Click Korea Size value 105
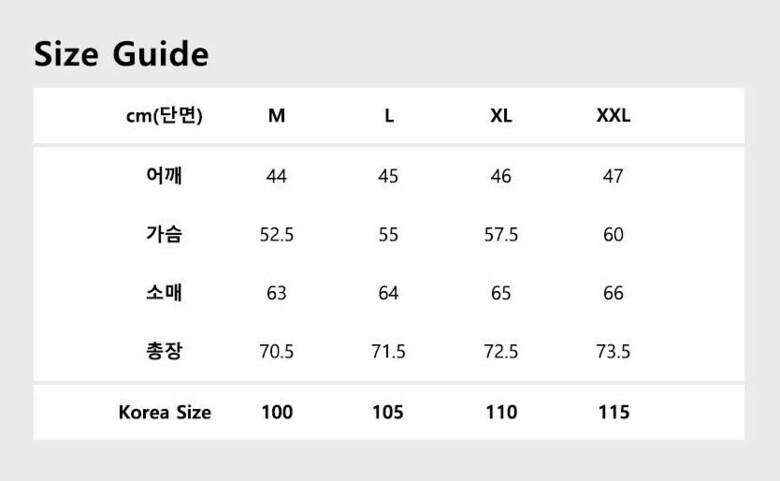 pyautogui.click(x=389, y=412)
